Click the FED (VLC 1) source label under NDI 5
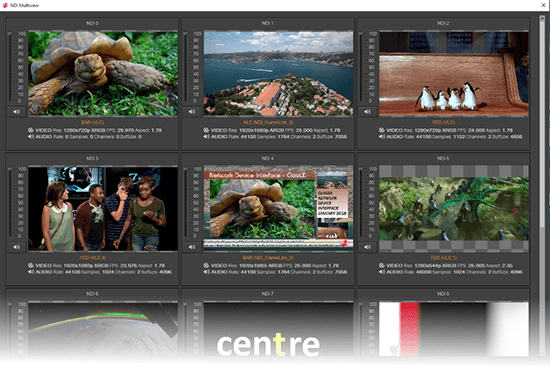The image size is (550, 373). click(444, 258)
